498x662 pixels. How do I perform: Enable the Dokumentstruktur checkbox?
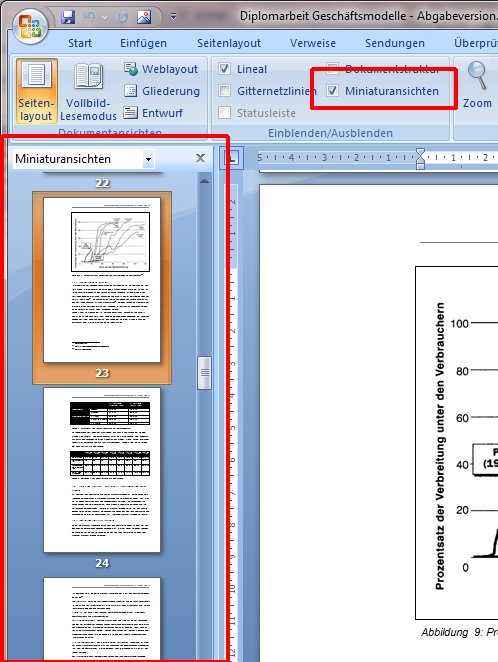(x=332, y=68)
